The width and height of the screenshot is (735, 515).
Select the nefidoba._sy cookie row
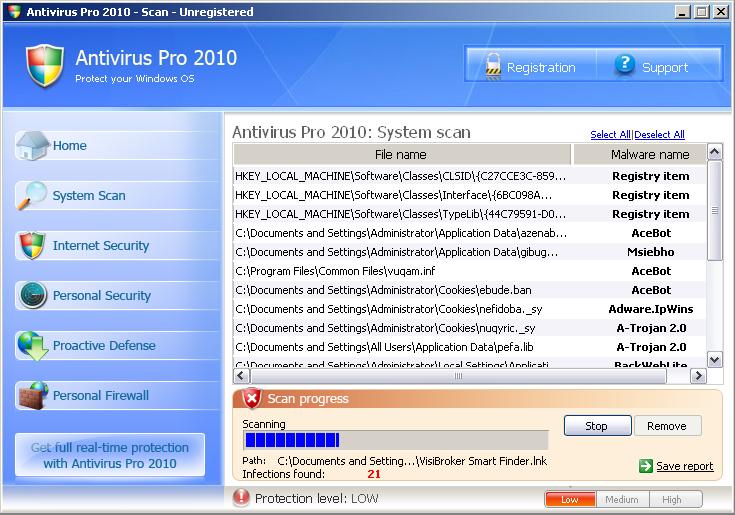pos(469,309)
